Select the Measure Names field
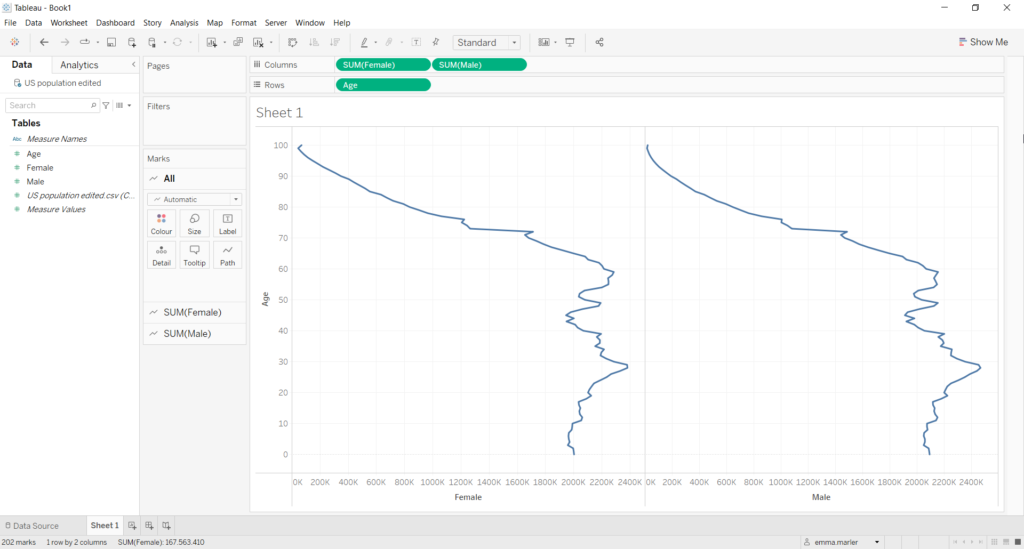Image resolution: width=1024 pixels, height=549 pixels. (x=57, y=139)
